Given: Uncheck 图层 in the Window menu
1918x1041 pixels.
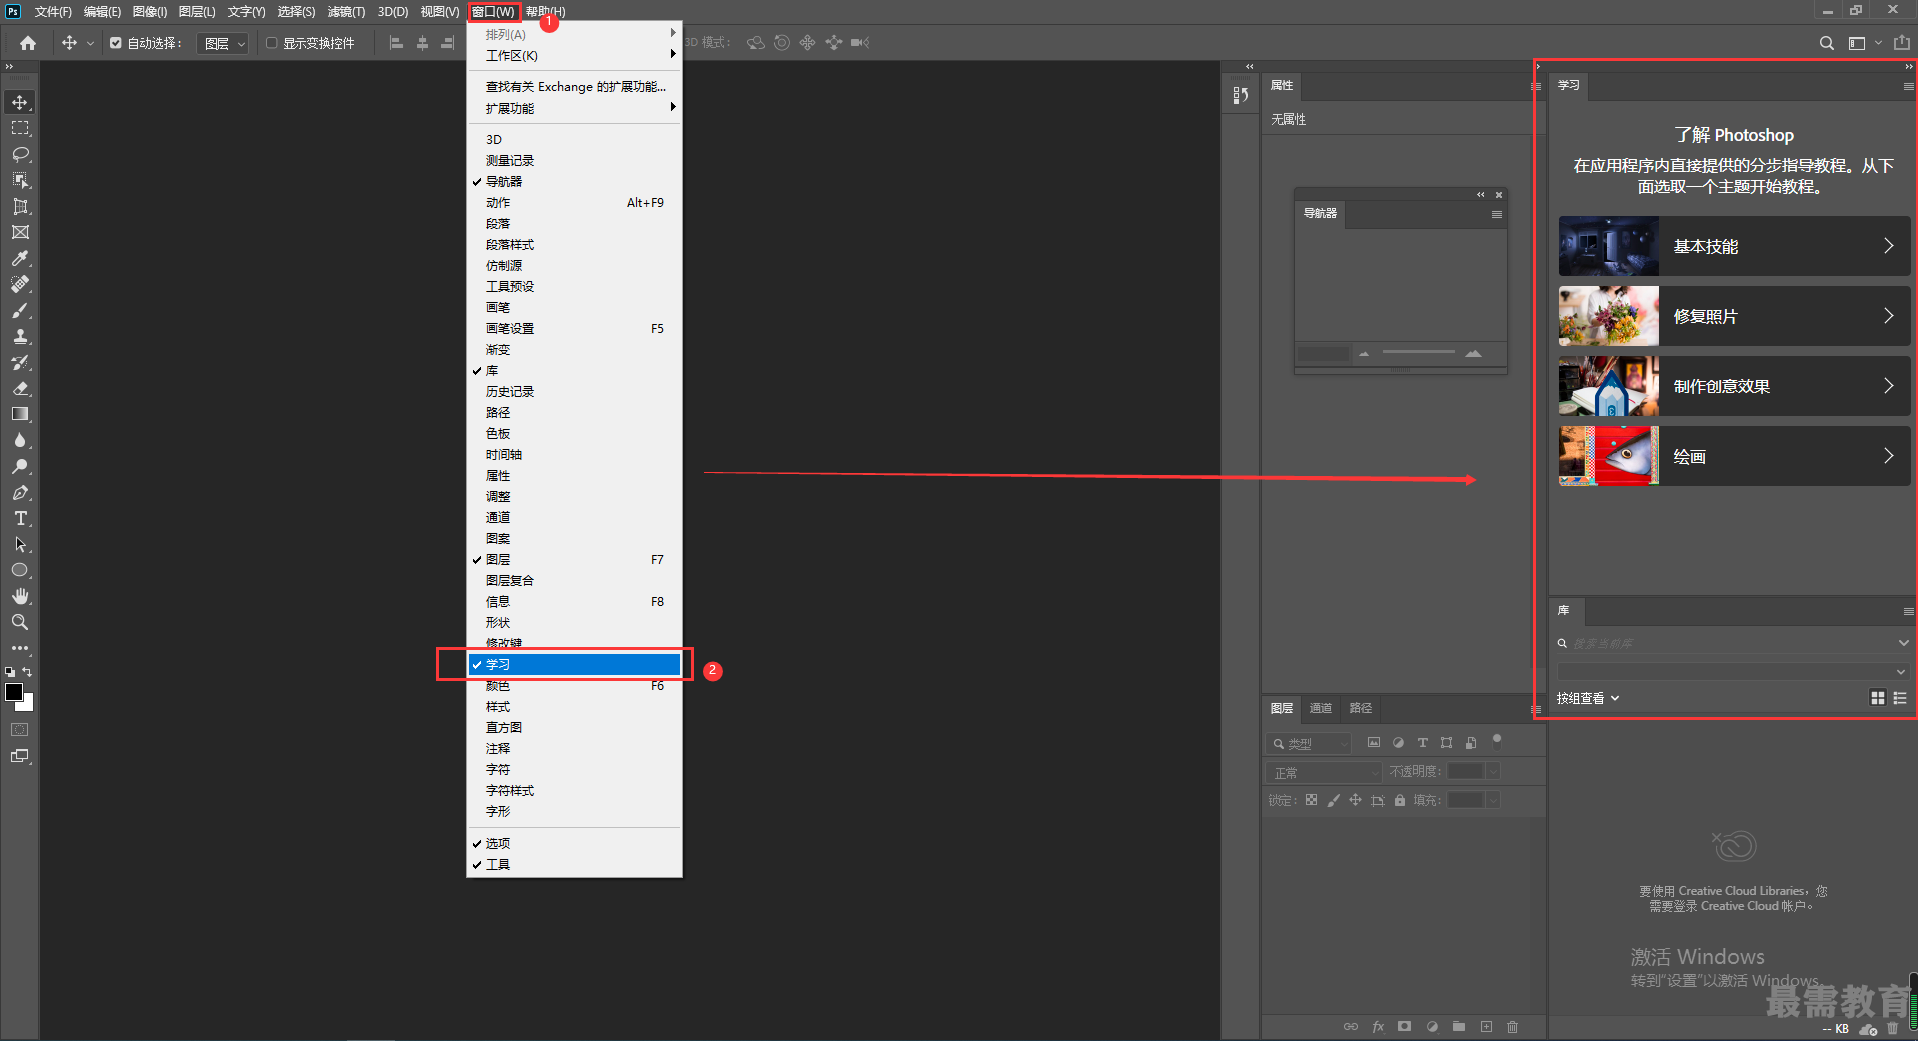Looking at the screenshot, I should pos(574,559).
